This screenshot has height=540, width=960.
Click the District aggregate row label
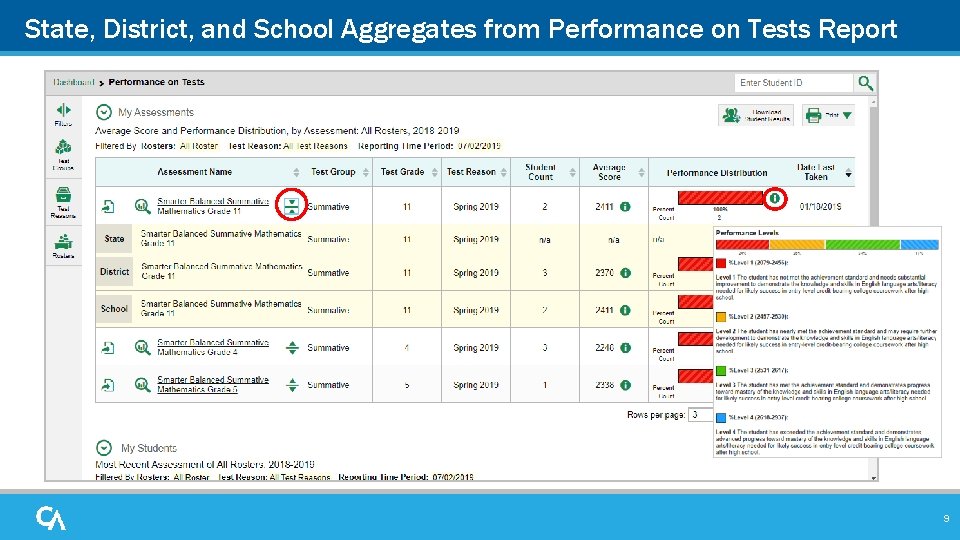114,271
